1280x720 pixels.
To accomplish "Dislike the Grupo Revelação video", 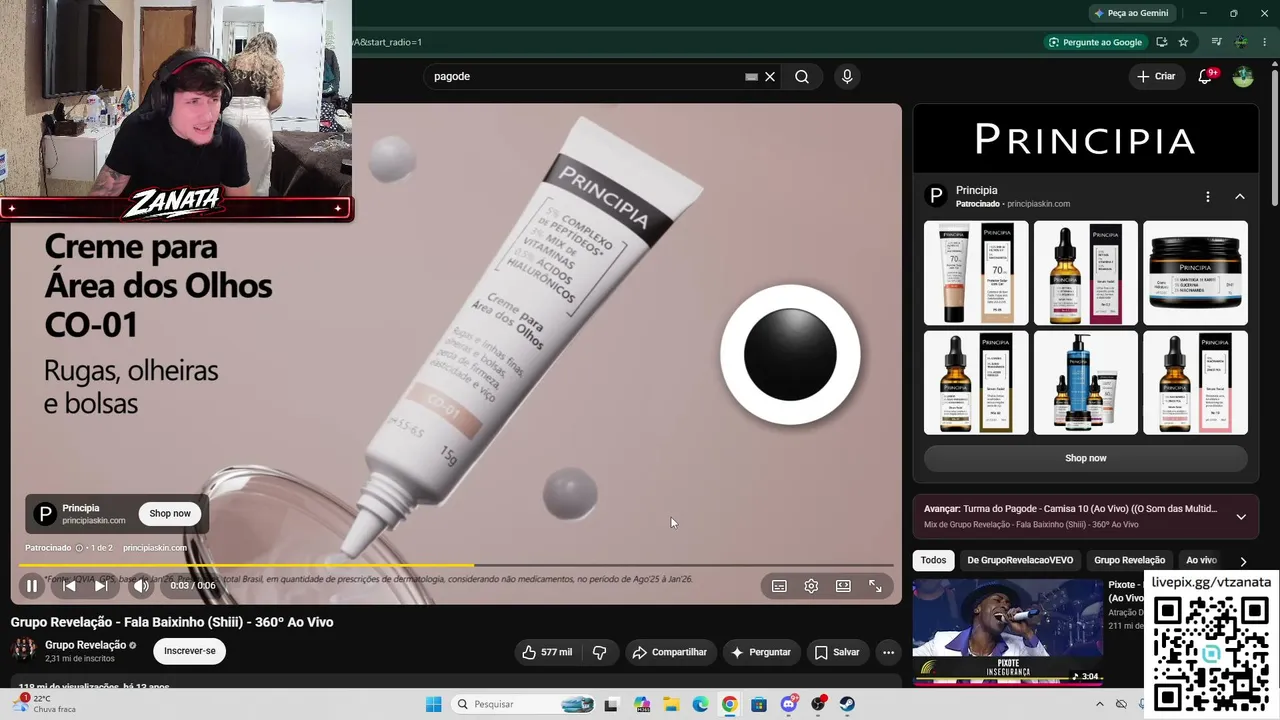I will (x=600, y=652).
